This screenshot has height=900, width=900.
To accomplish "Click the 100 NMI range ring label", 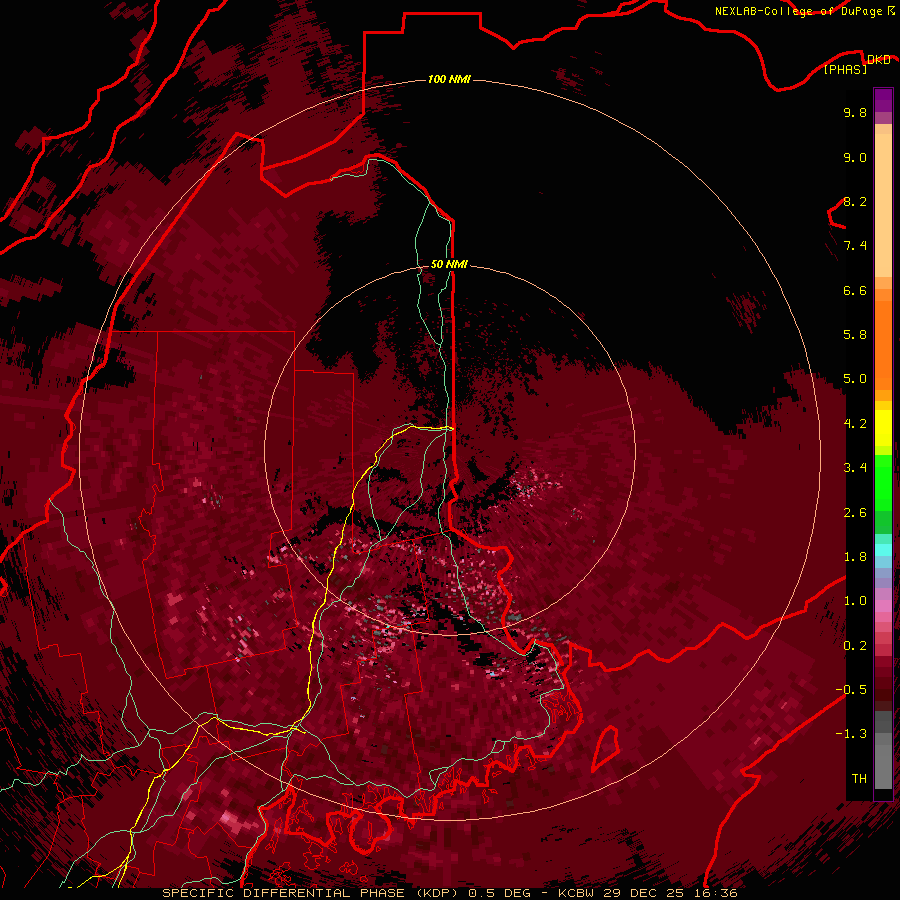I will click(x=449, y=79).
